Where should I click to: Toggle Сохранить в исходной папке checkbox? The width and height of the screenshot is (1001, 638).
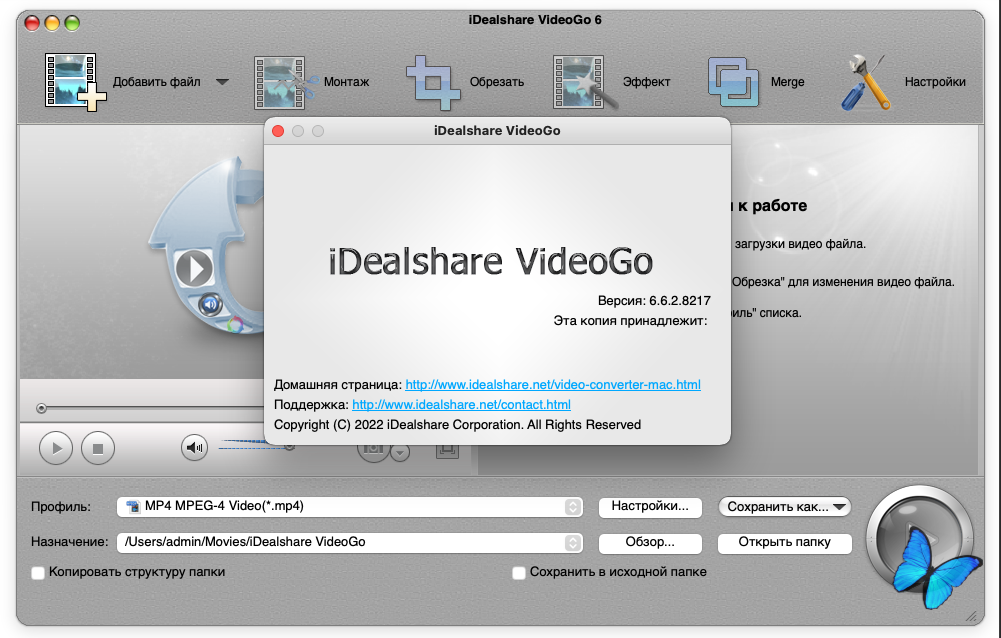[519, 573]
